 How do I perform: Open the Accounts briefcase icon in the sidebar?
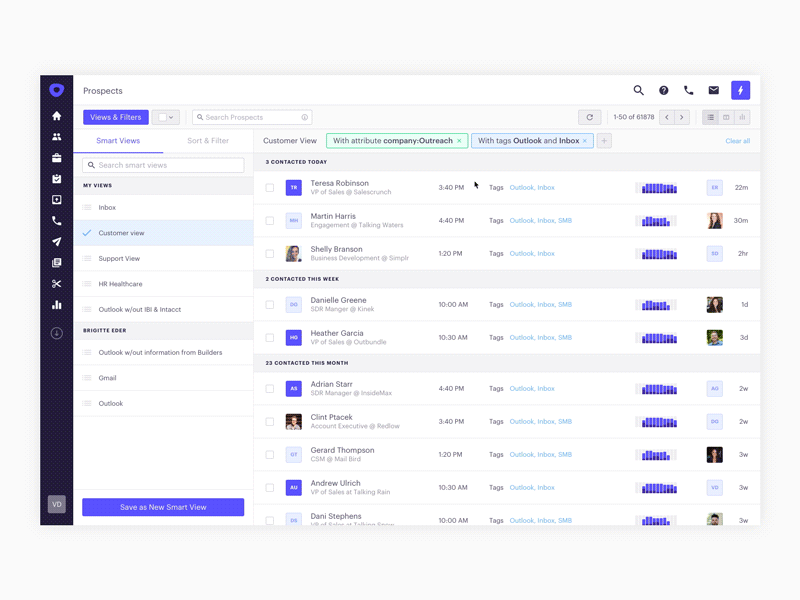57,158
